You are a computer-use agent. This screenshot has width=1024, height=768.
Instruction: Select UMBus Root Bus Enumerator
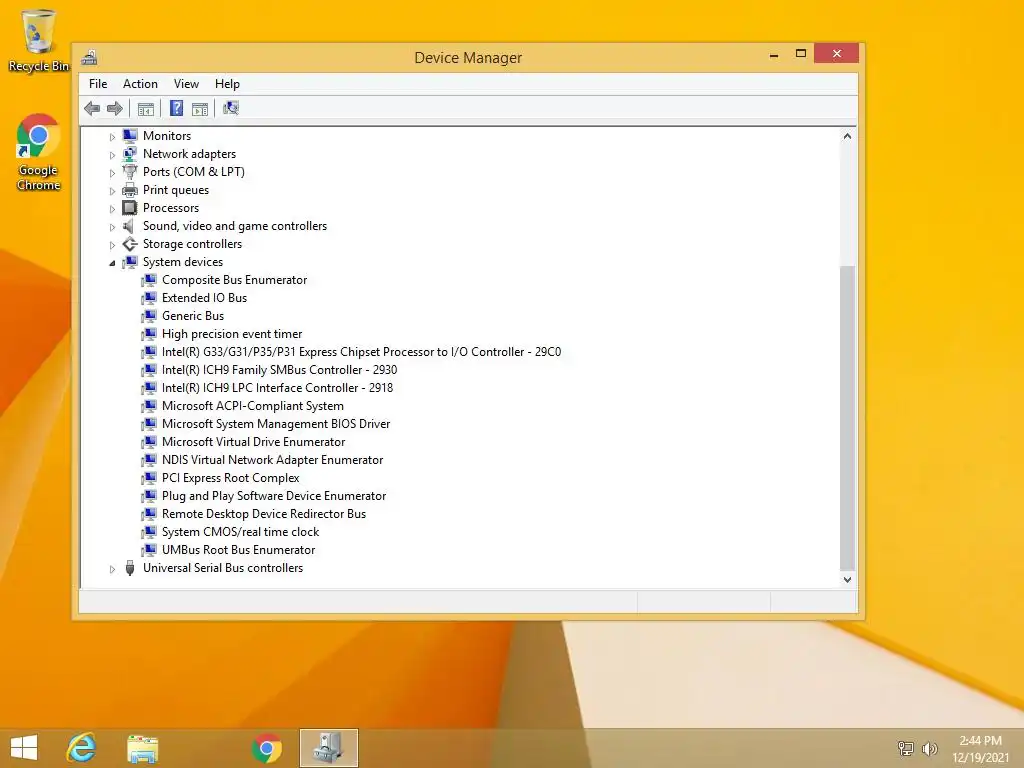coord(238,550)
